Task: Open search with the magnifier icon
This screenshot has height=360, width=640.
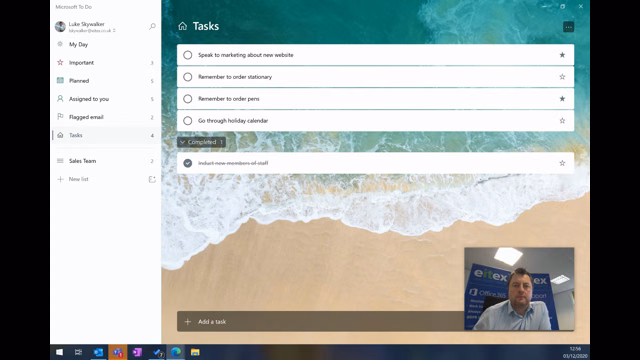Action: (x=152, y=27)
